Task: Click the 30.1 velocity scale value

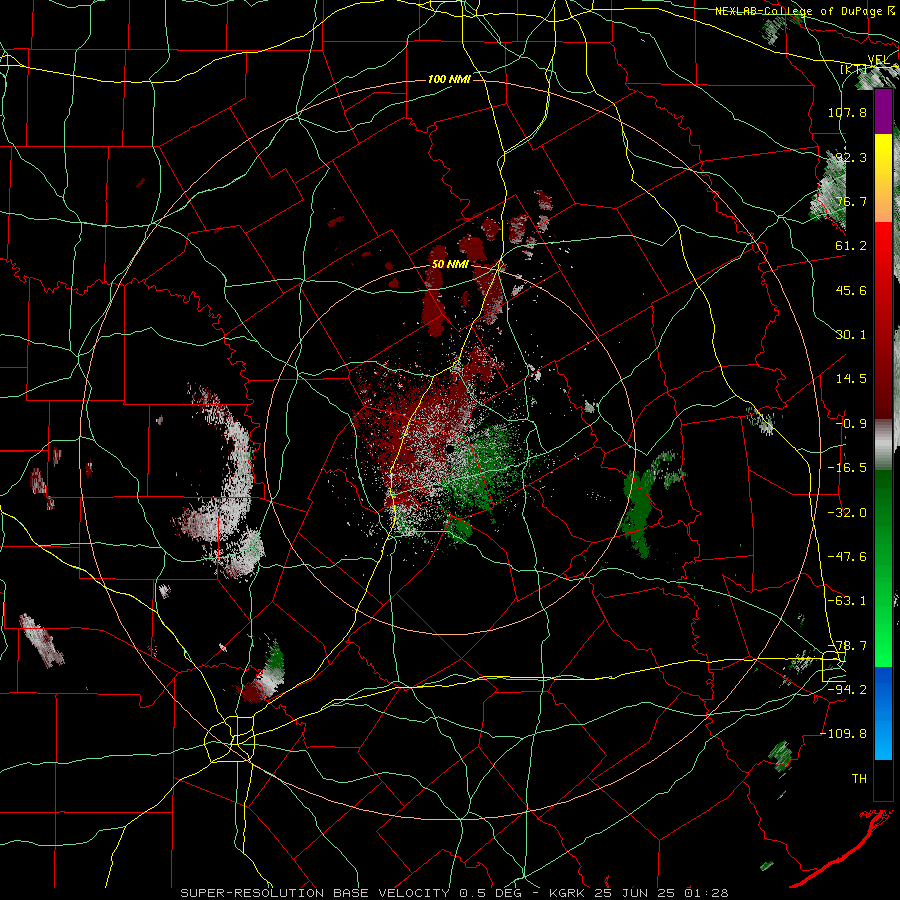Action: tap(851, 335)
